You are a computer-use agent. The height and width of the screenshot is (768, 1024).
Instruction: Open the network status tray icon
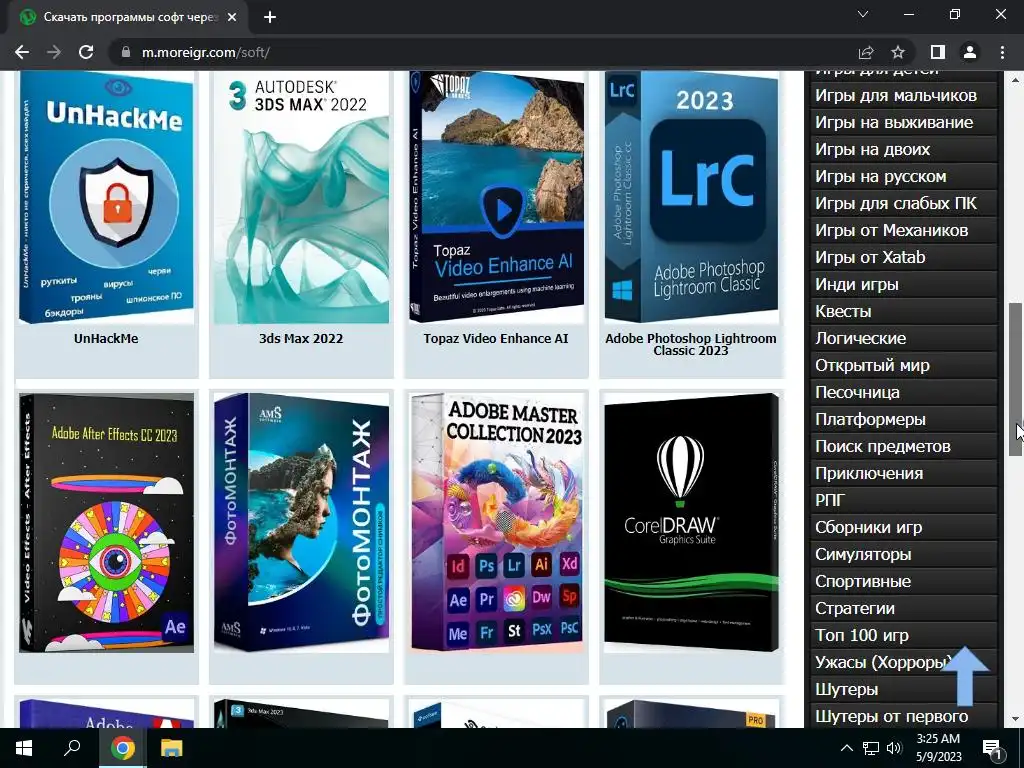click(x=871, y=748)
